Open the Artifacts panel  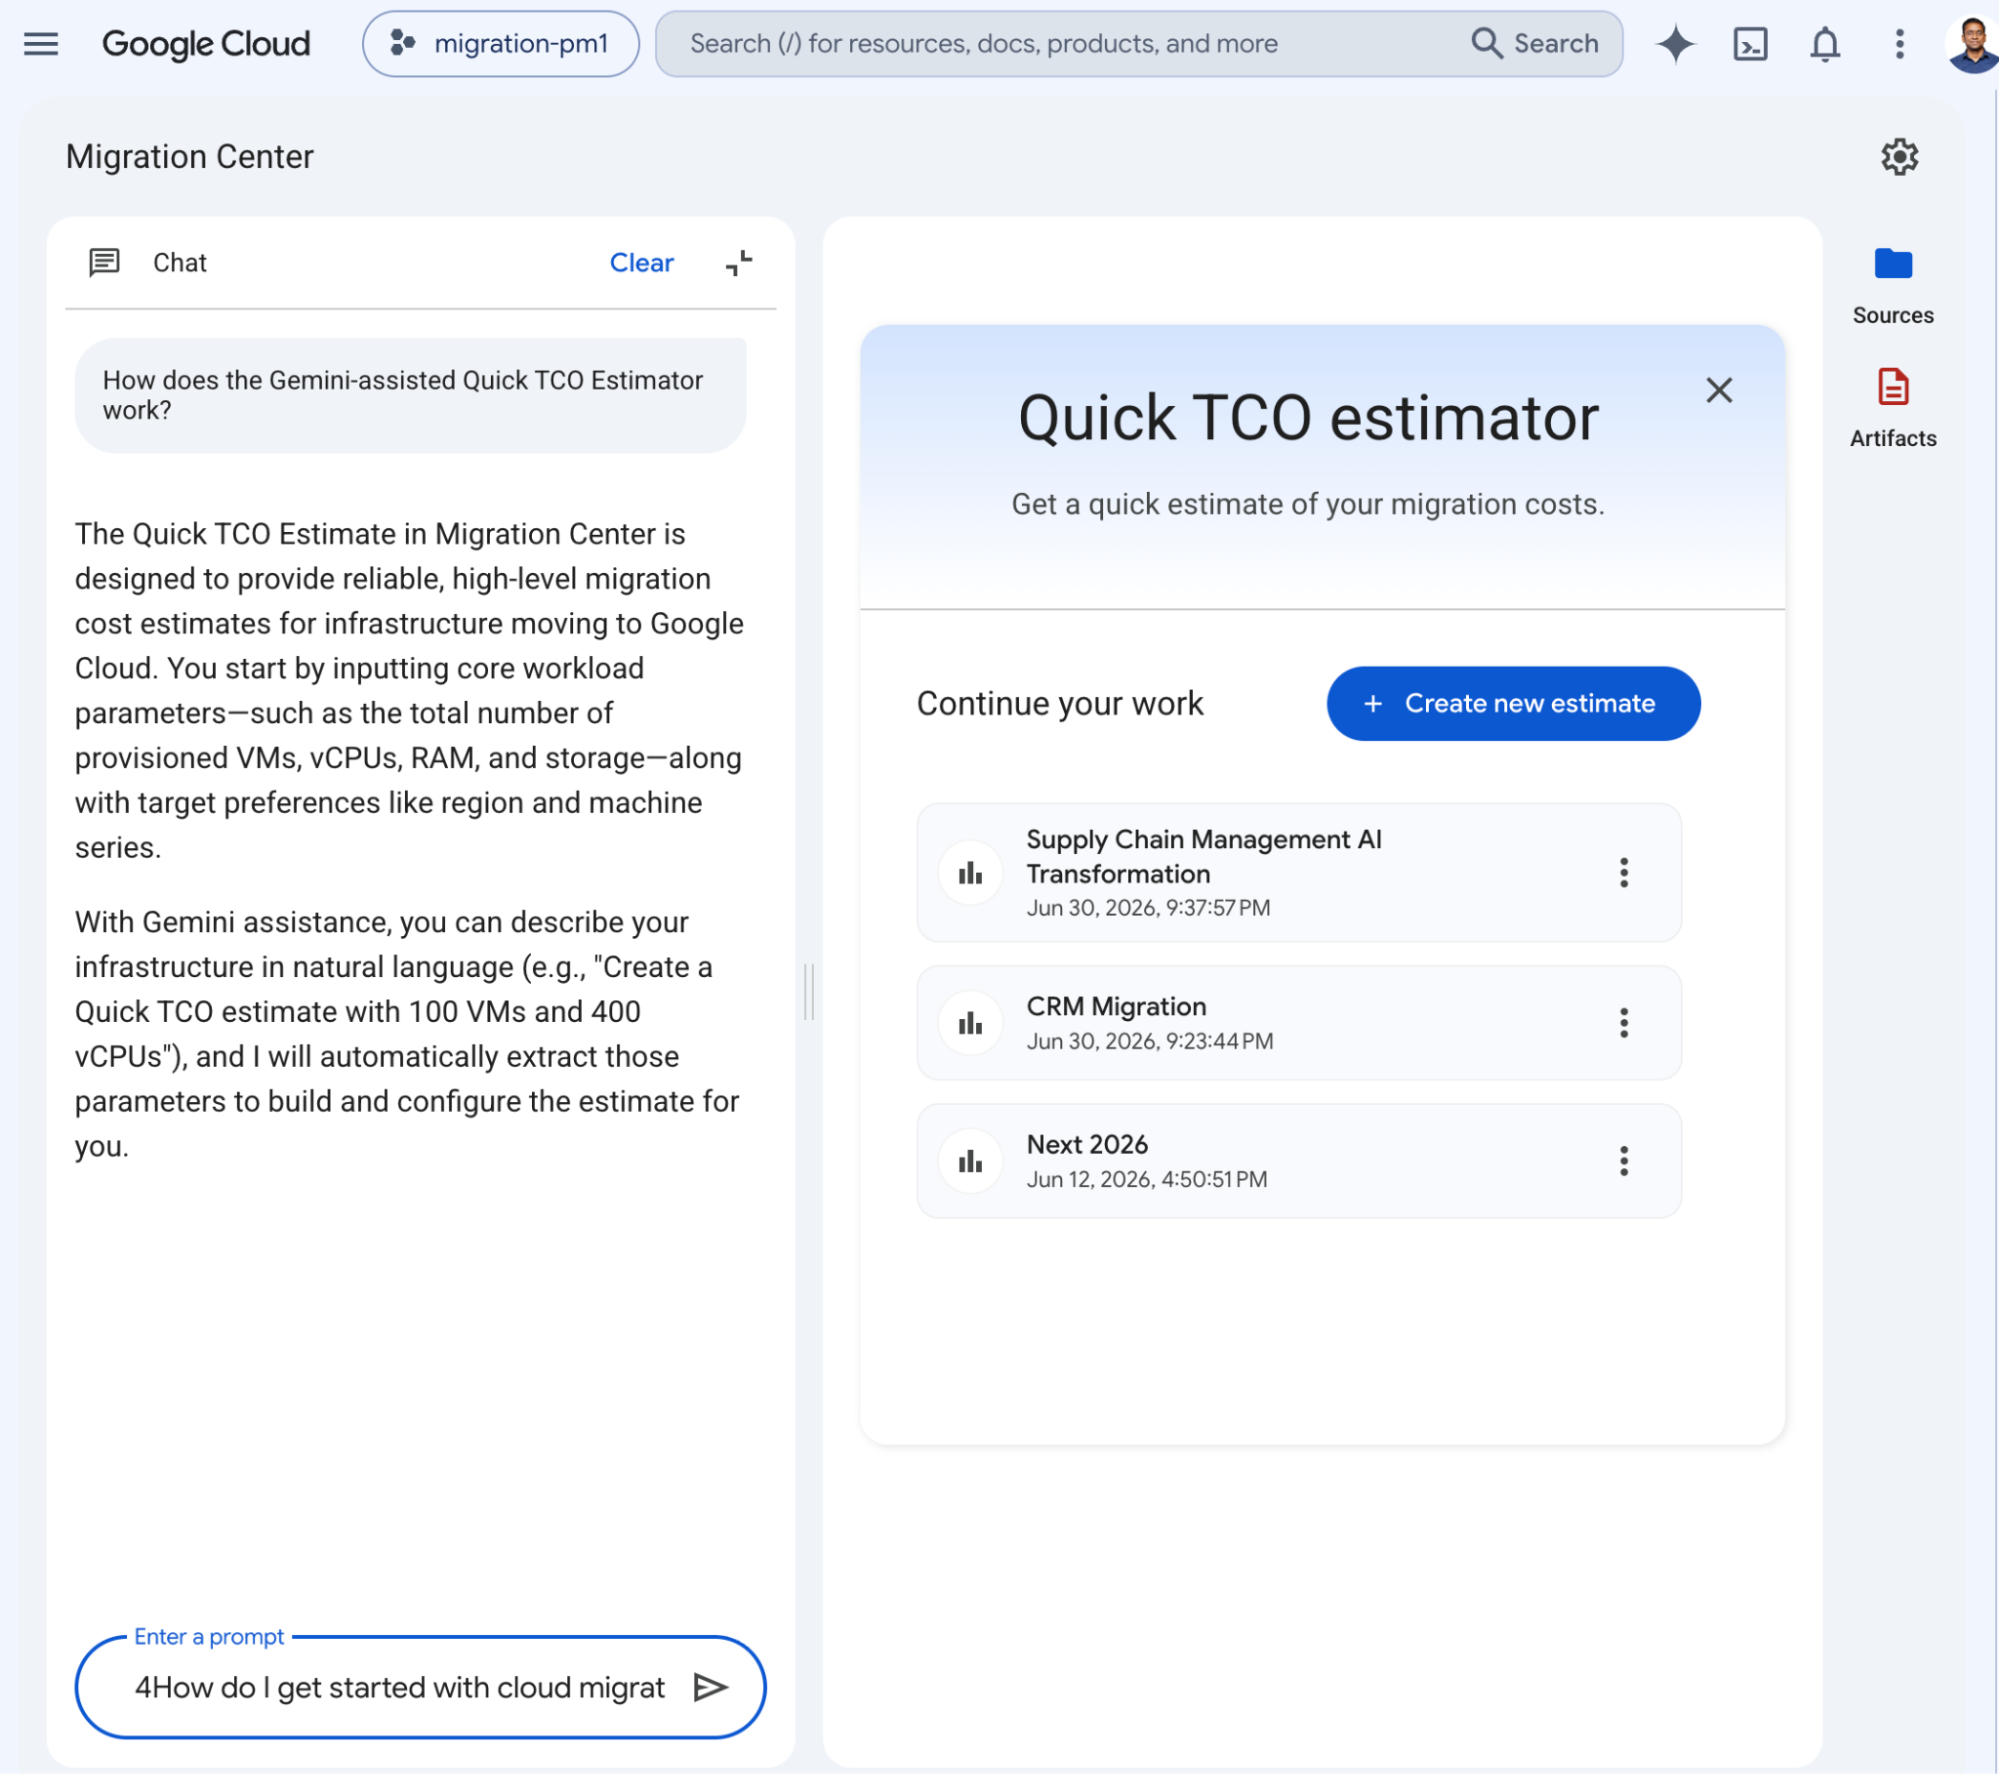click(x=1892, y=409)
